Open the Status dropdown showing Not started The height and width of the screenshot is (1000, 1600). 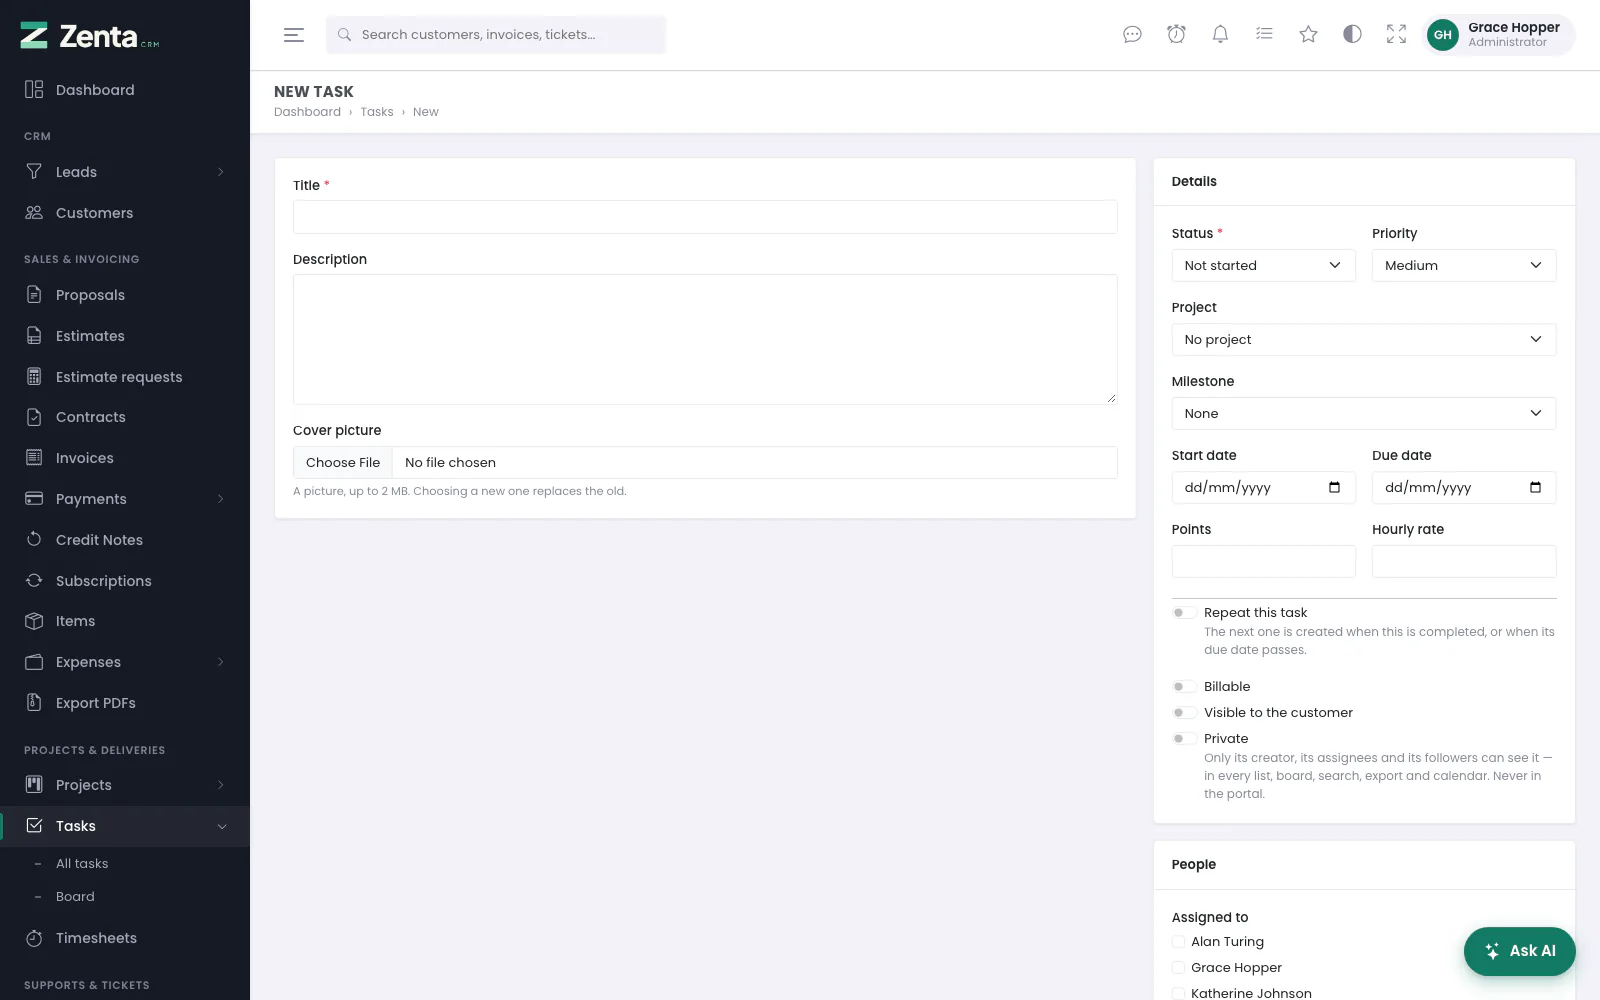point(1263,266)
